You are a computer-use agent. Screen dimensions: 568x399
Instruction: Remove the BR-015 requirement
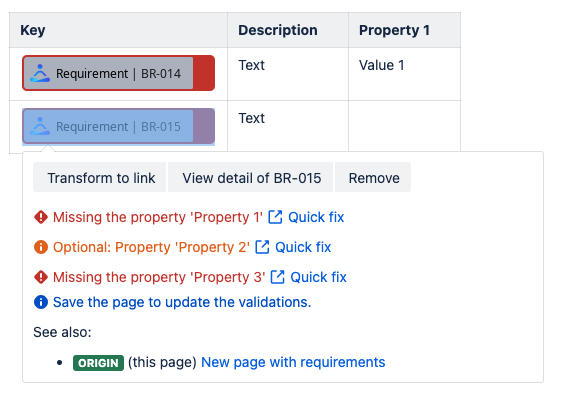(373, 177)
